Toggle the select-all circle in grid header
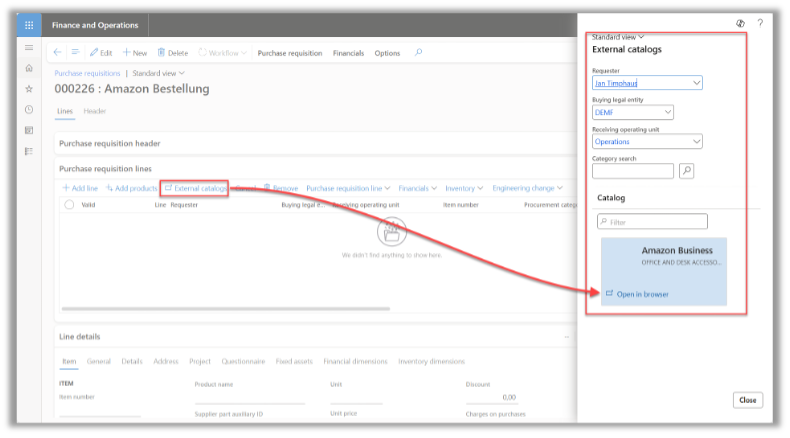This screenshot has height=438, width=790. (70, 205)
